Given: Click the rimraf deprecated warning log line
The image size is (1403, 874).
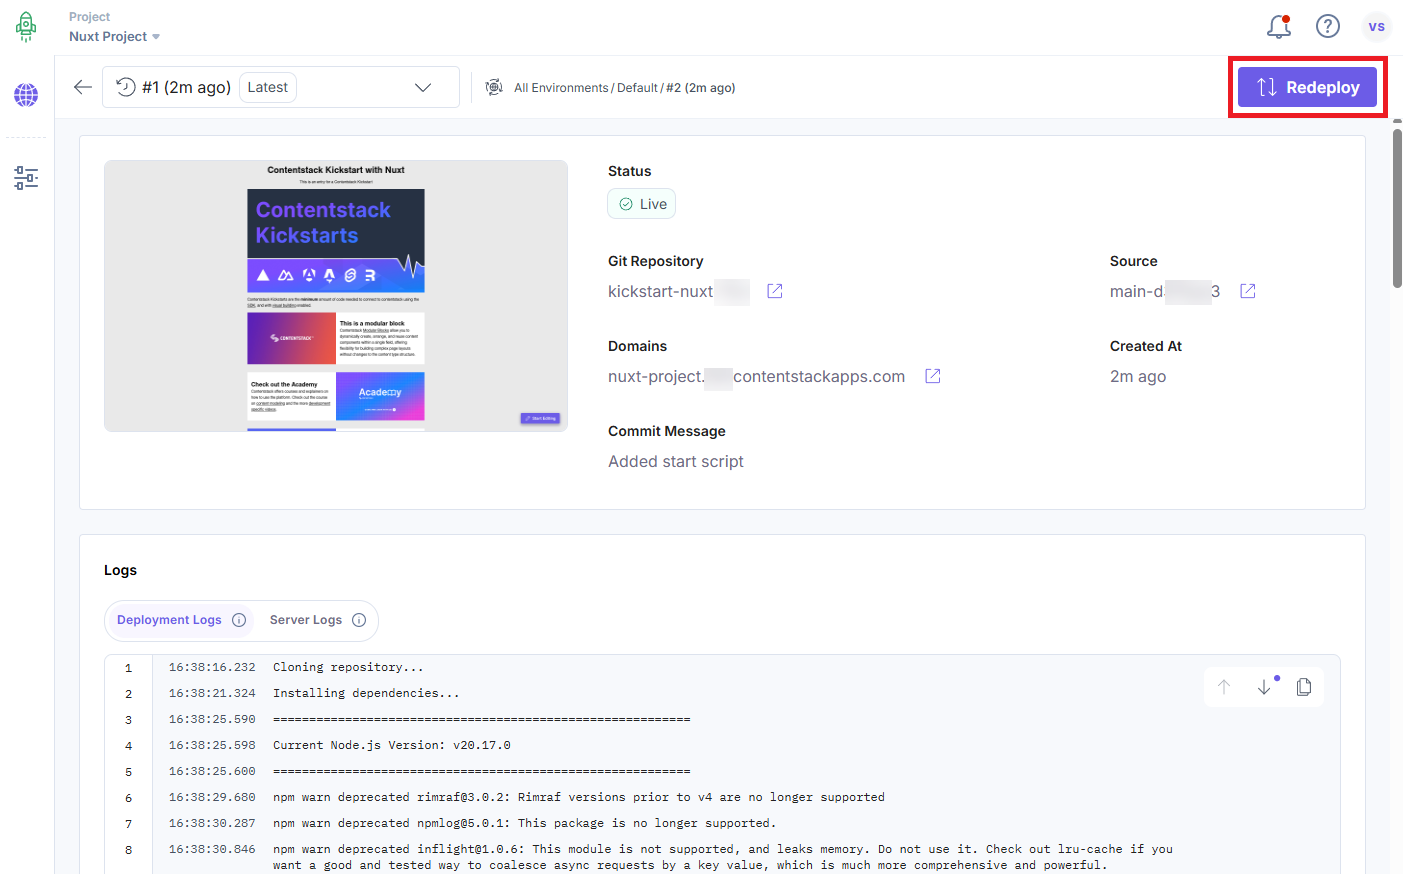Looking at the screenshot, I should click(579, 797).
